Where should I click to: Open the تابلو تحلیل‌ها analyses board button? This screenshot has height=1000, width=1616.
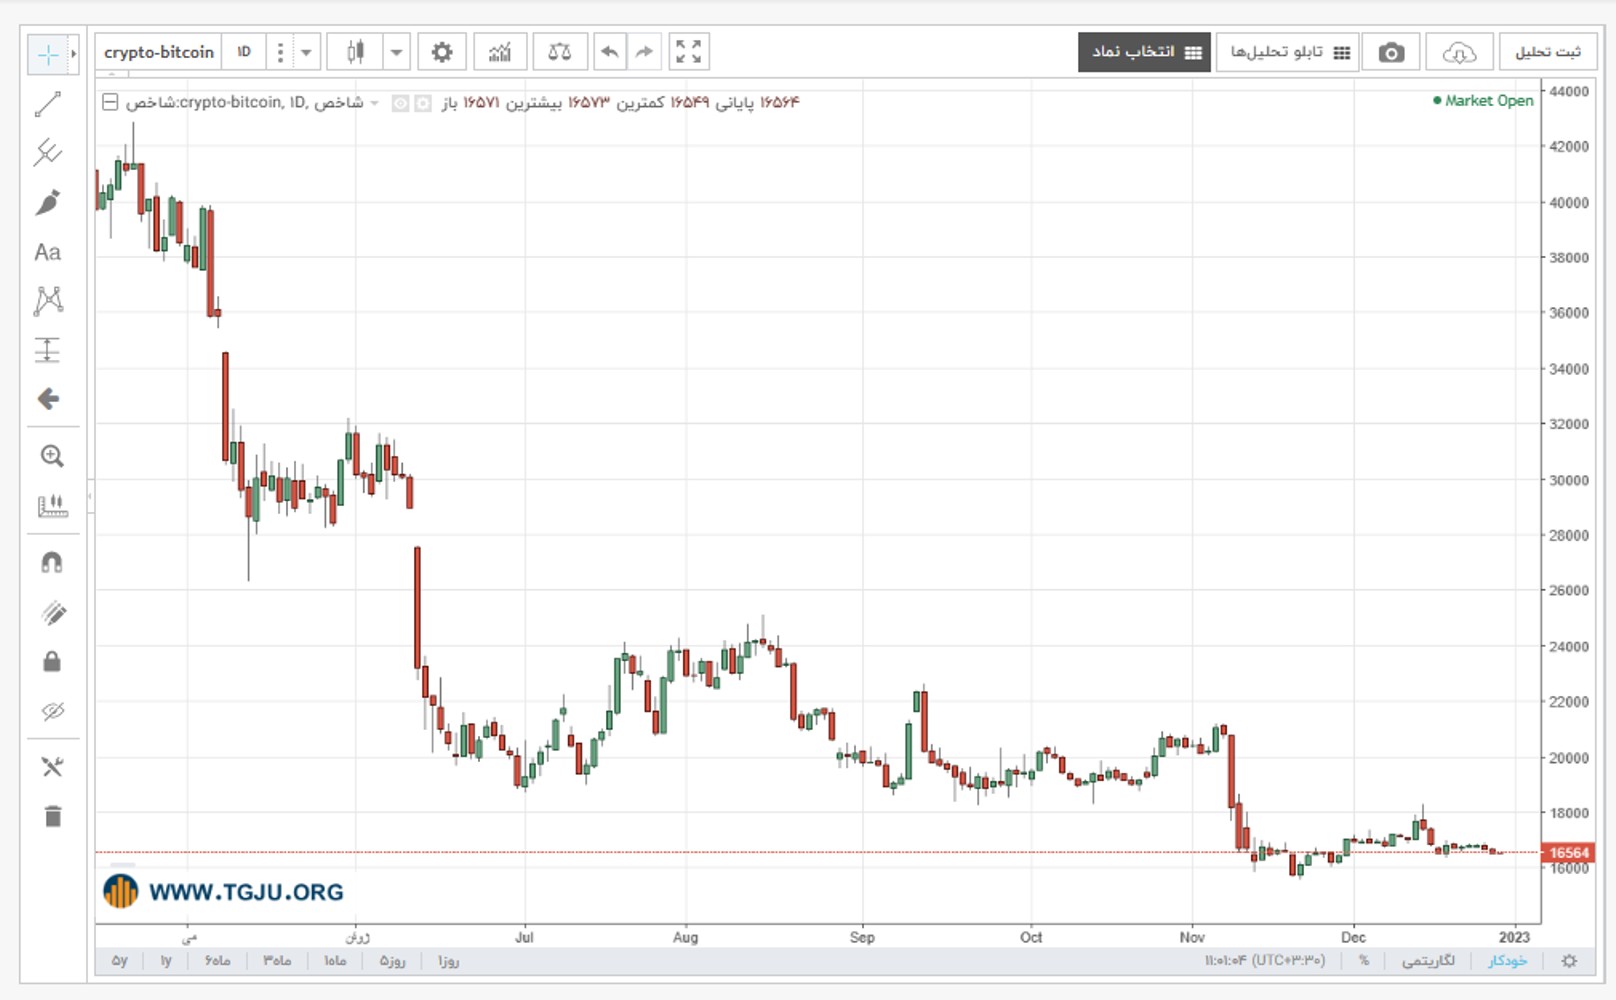1288,52
